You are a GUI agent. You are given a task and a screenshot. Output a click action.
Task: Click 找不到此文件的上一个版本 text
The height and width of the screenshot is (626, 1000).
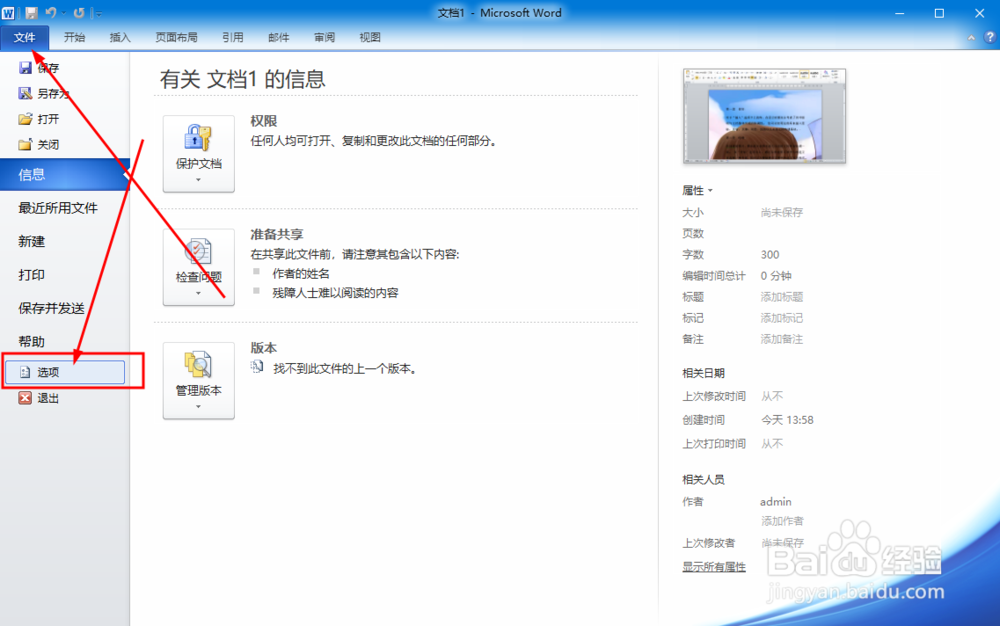[x=345, y=368]
